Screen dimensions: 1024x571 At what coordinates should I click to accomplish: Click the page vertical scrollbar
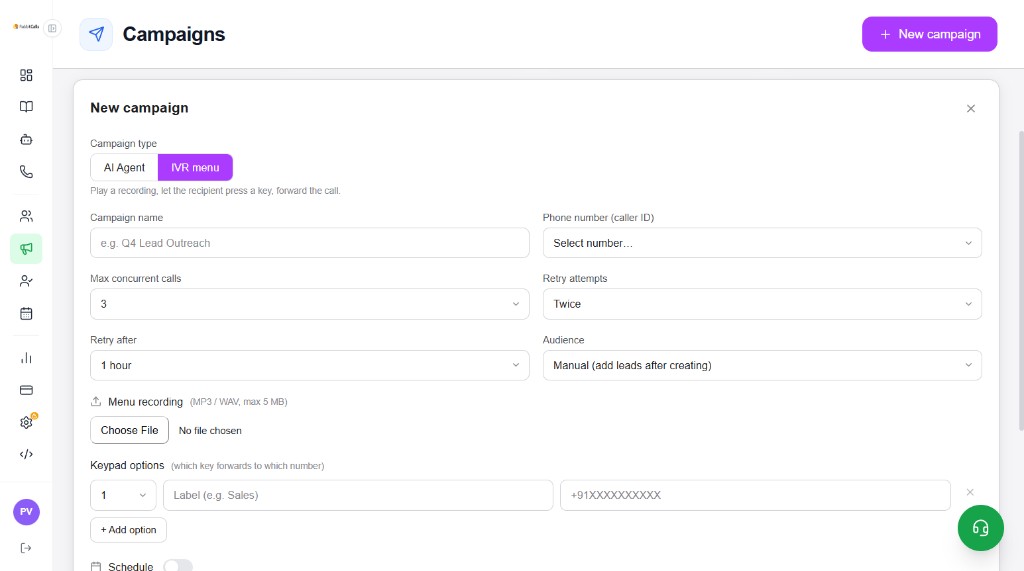pyautogui.click(x=1021, y=281)
